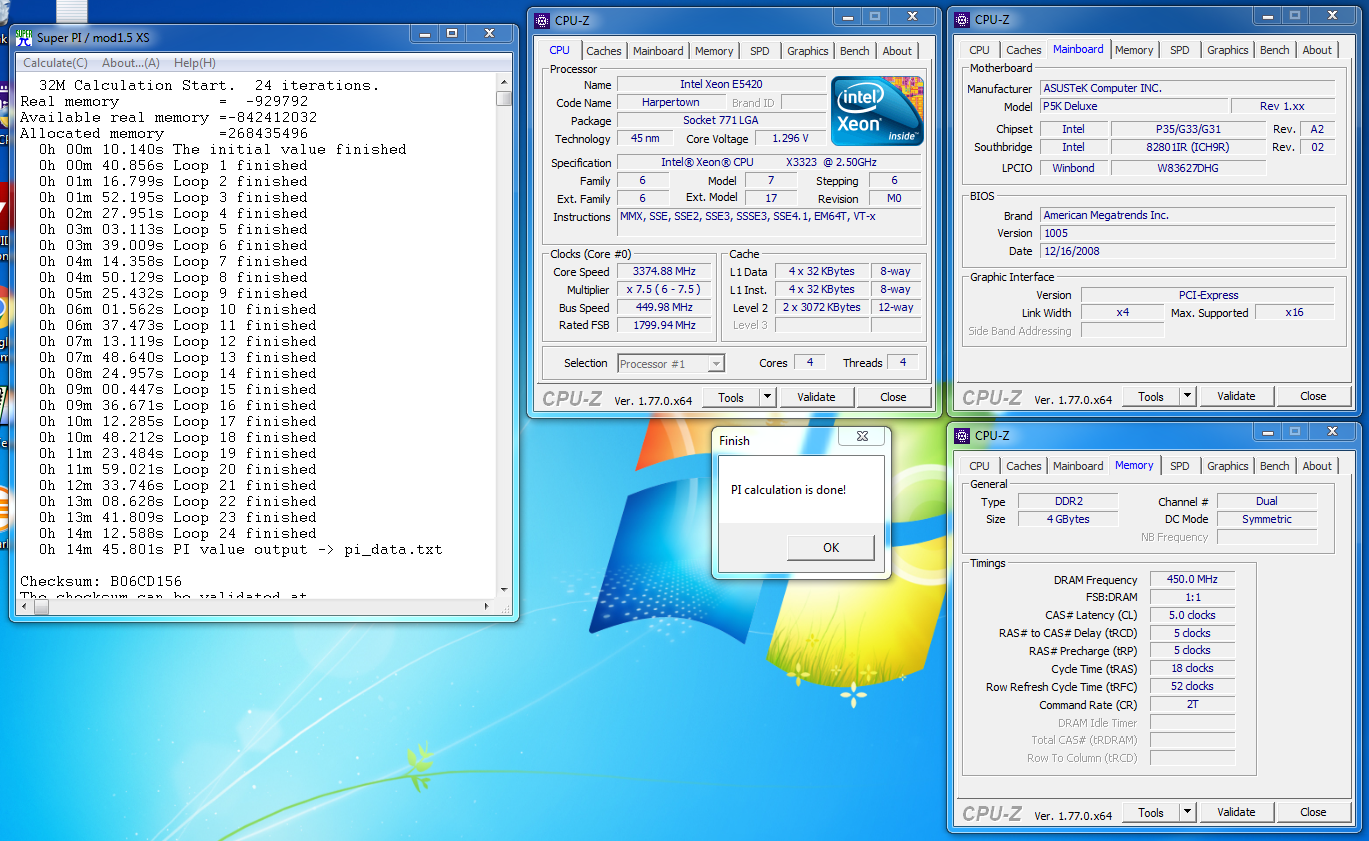Click the BIOS Date value '12/16/2008'
1369x841 pixels.
click(1187, 252)
